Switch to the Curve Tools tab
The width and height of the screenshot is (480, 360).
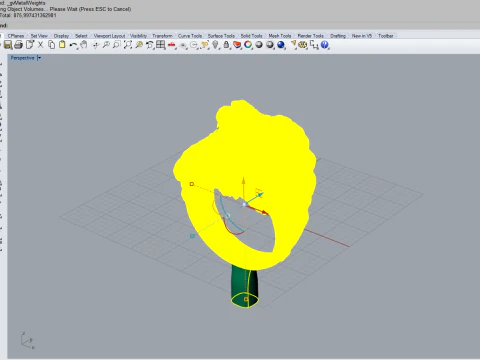coord(190,36)
